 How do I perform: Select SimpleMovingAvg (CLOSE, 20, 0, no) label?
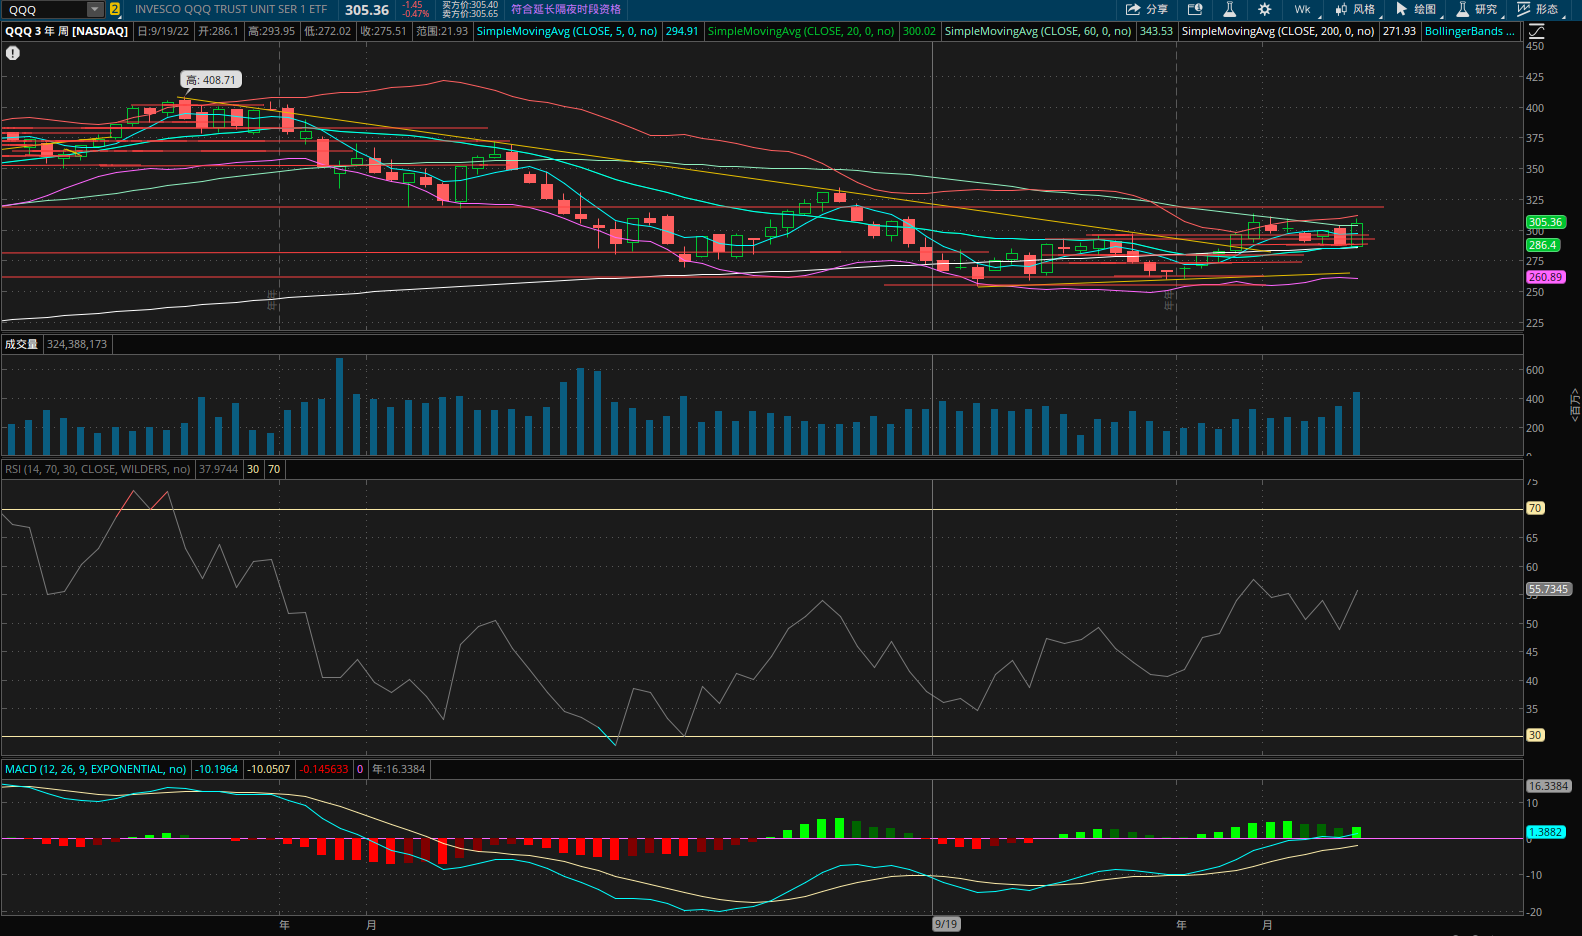pos(801,31)
